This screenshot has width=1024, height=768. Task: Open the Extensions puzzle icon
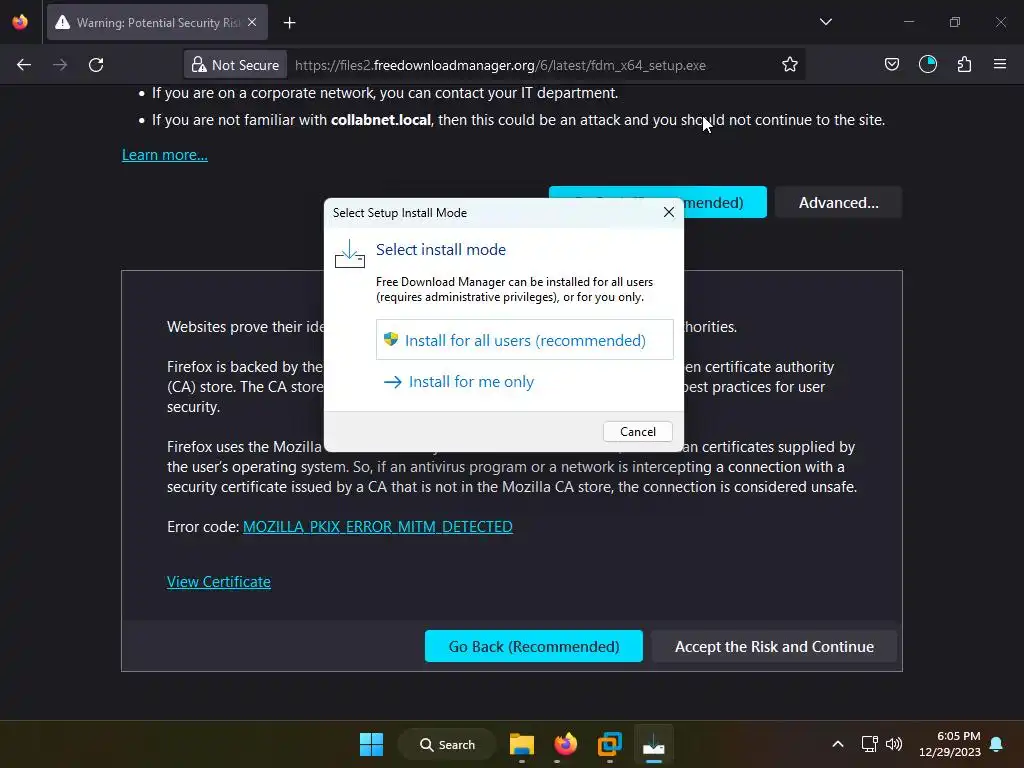[964, 65]
